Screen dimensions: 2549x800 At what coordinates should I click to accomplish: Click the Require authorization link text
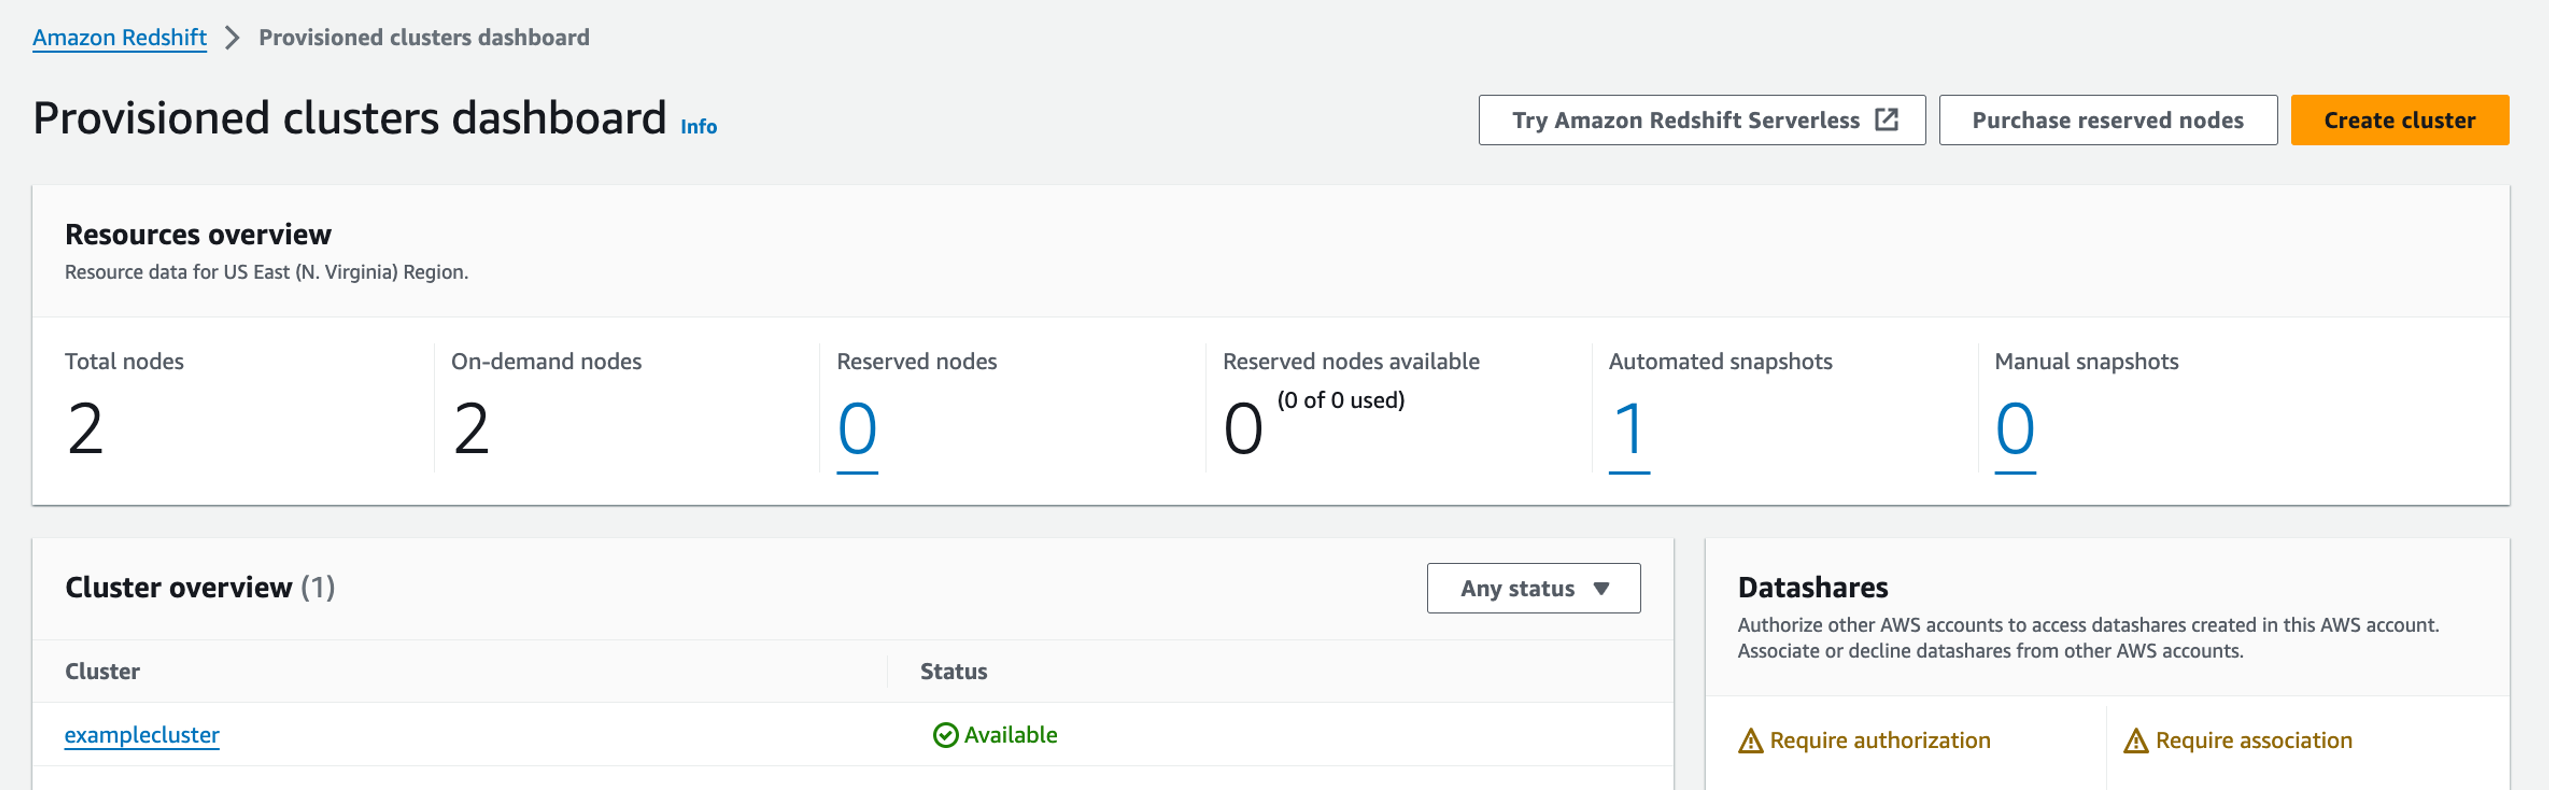[x=1879, y=741]
